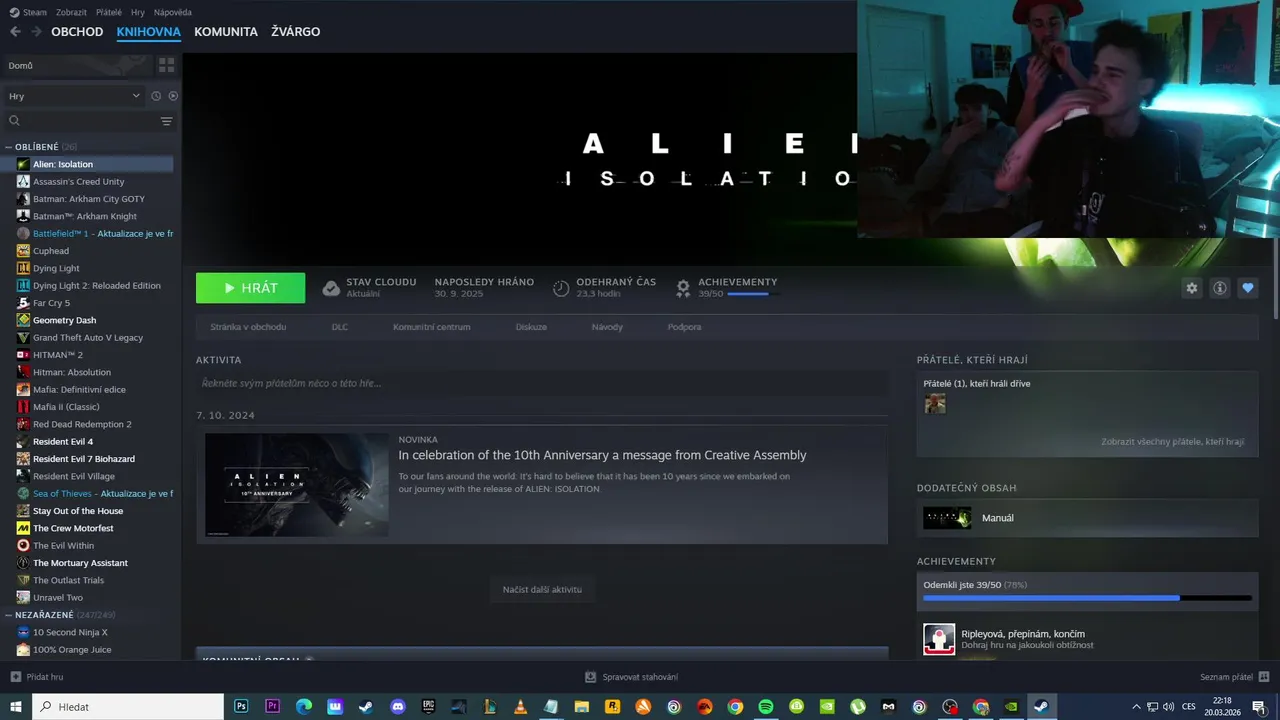1280x720 pixels.
Task: Open Windows Start menu
Action: (x=15, y=706)
